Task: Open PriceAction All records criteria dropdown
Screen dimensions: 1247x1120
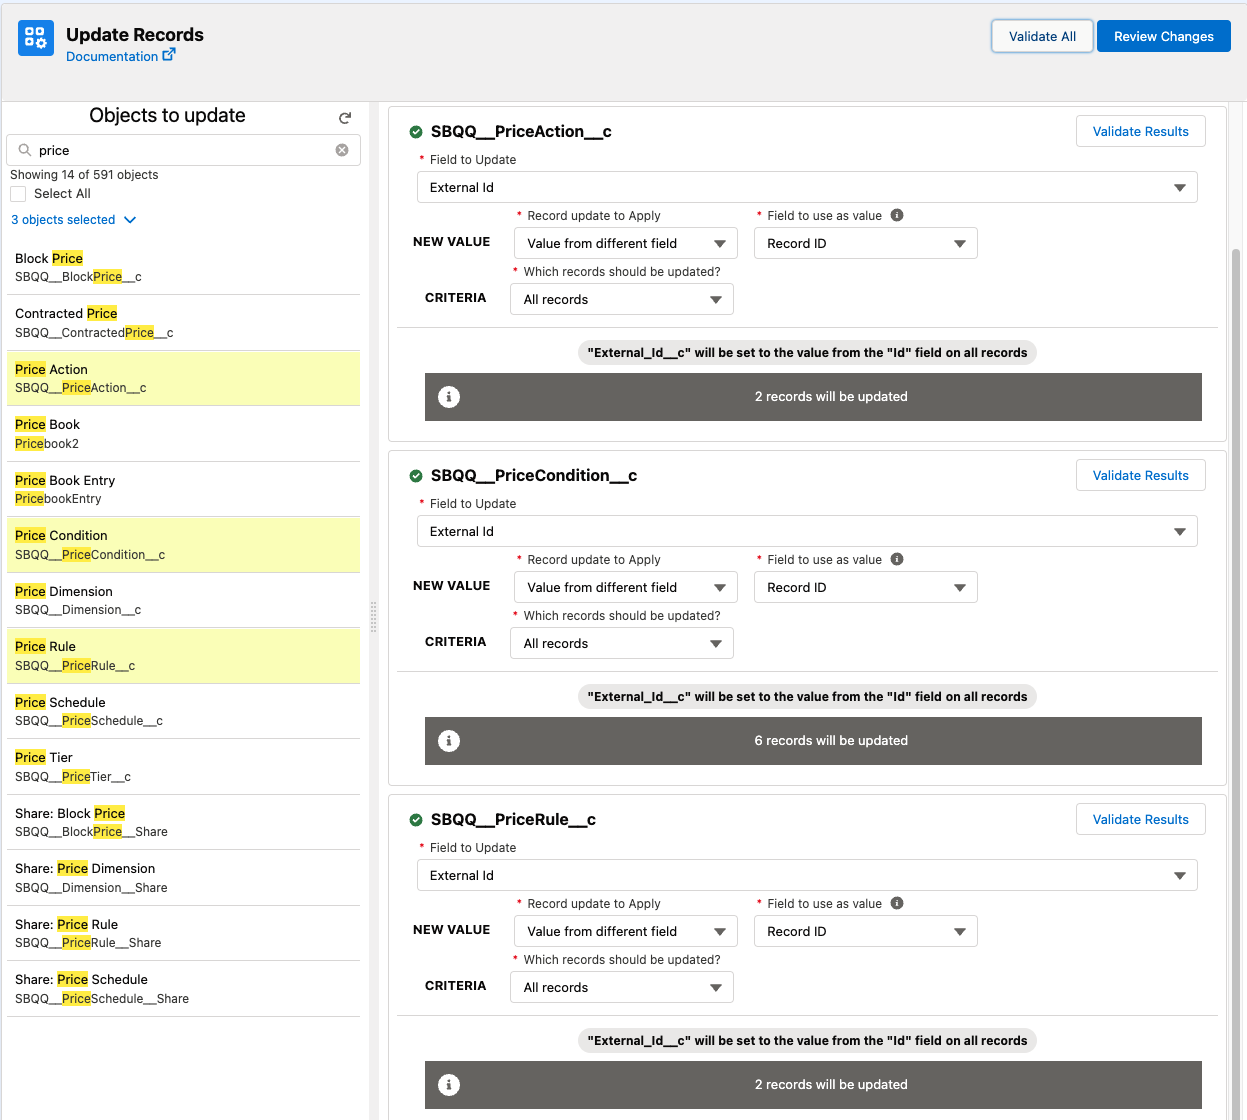Action: tap(622, 299)
